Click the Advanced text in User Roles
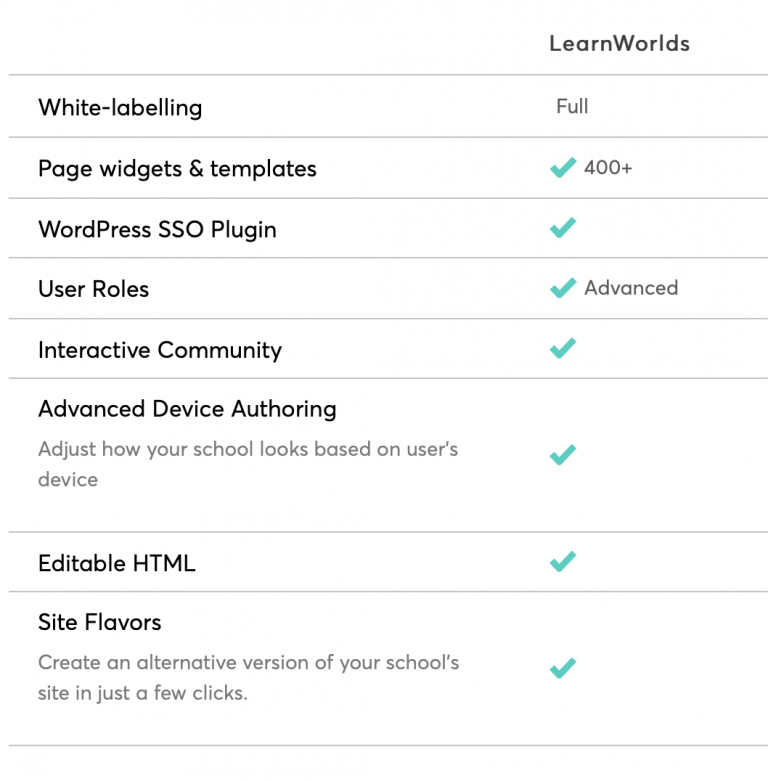This screenshot has height=781, width=768. pos(631,288)
